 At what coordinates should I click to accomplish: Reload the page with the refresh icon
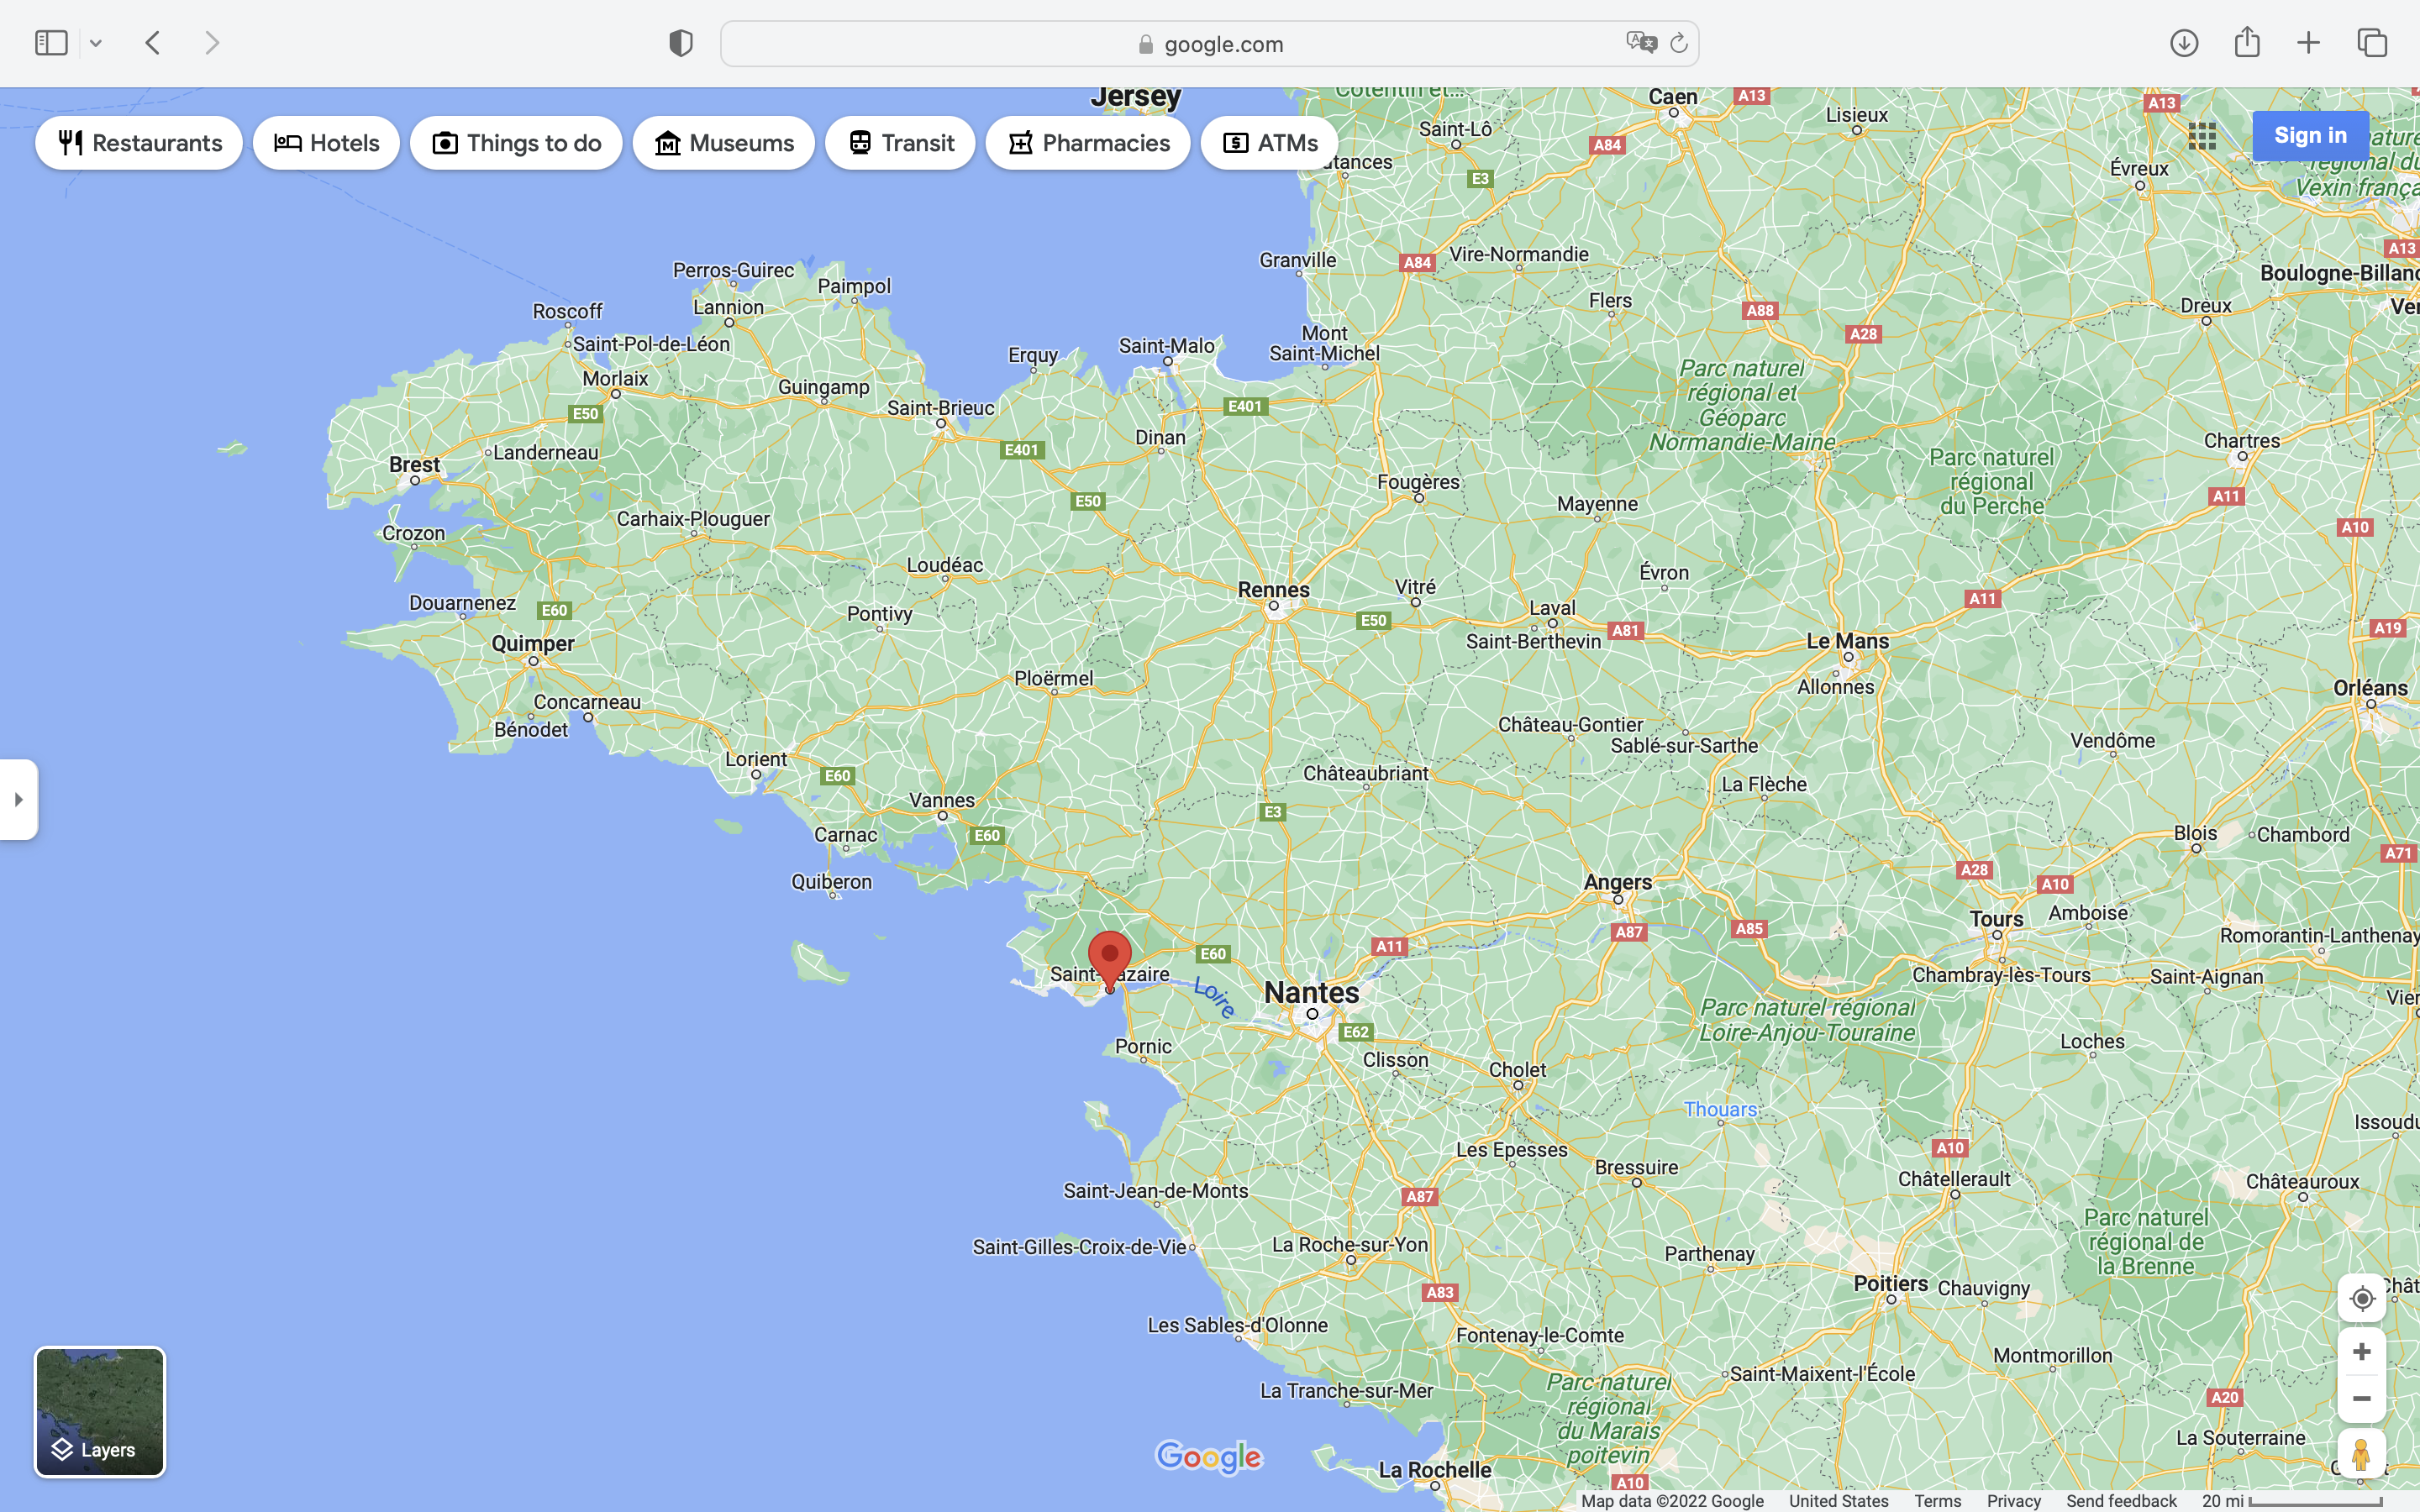tap(1679, 43)
